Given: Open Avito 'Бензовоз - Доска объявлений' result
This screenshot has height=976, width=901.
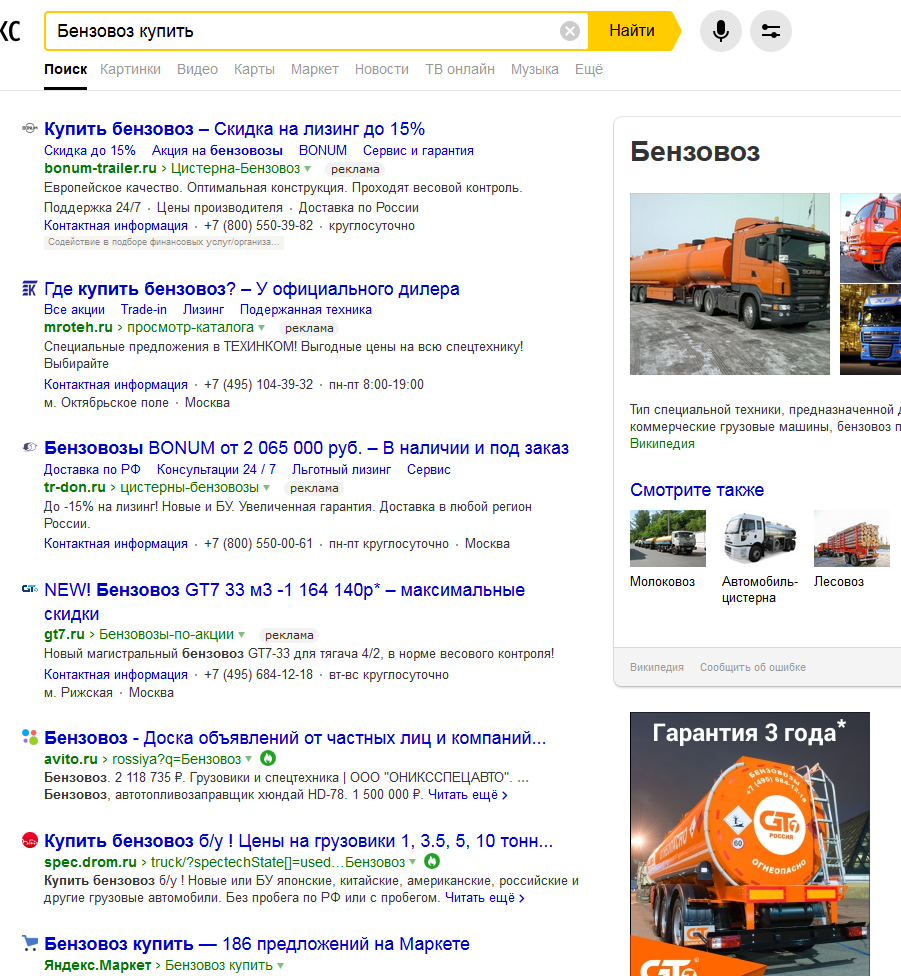Looking at the screenshot, I should click(x=295, y=738).
